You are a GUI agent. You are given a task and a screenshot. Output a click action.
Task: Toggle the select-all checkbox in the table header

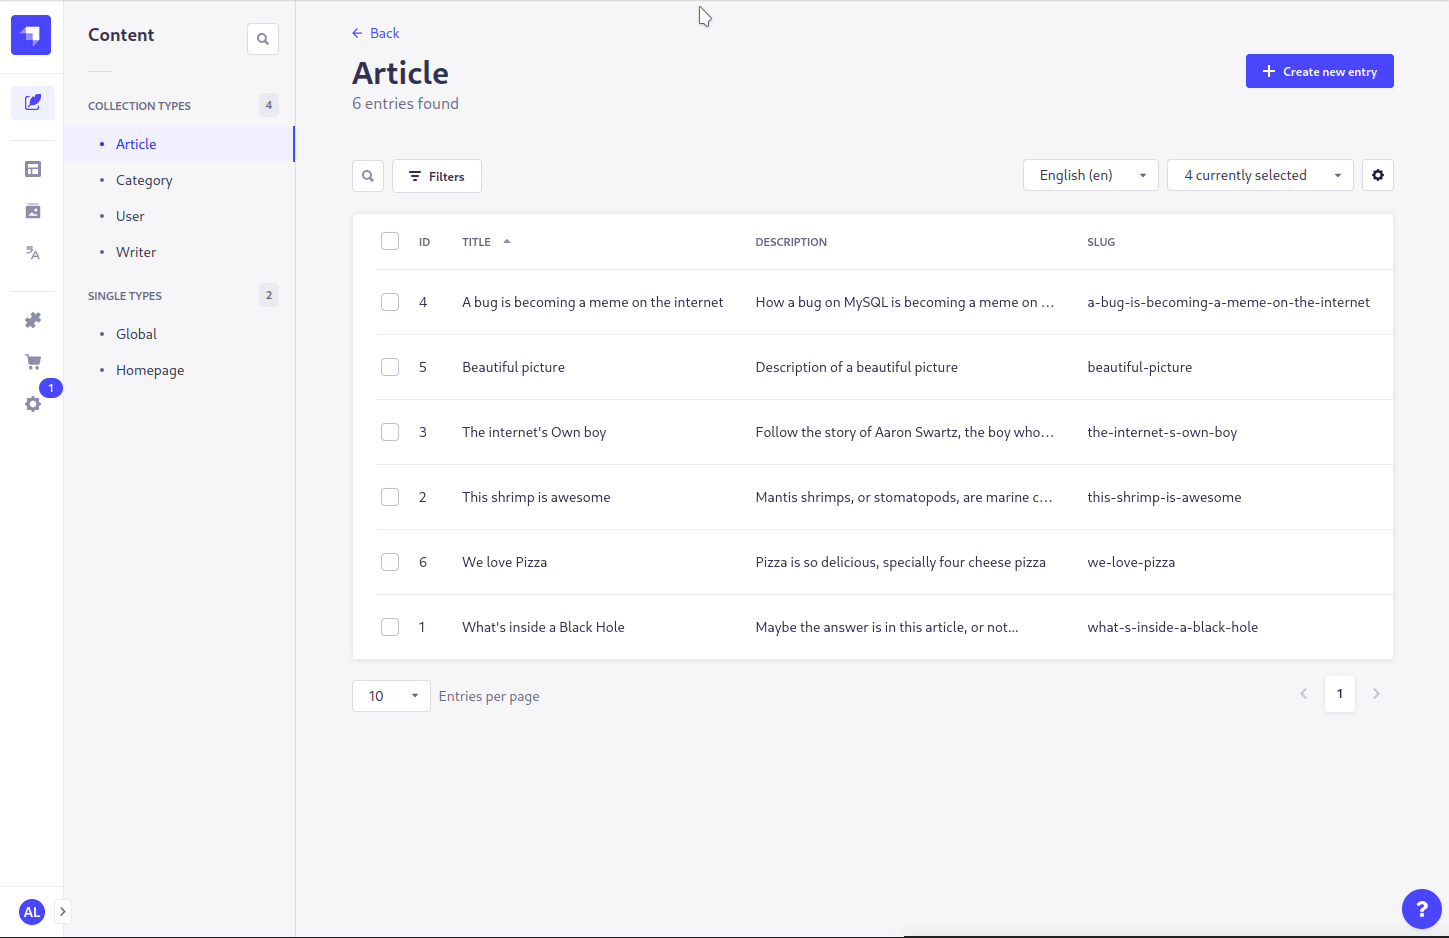(x=389, y=241)
